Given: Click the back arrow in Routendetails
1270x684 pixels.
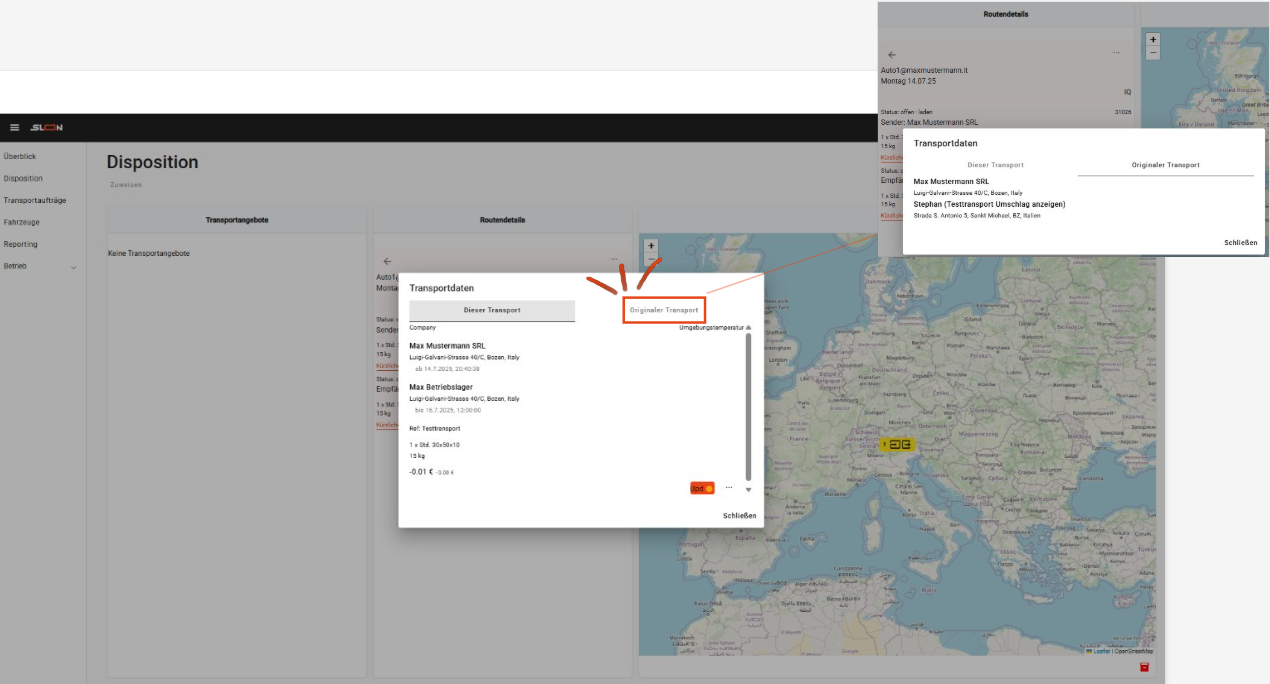Looking at the screenshot, I should [387, 261].
